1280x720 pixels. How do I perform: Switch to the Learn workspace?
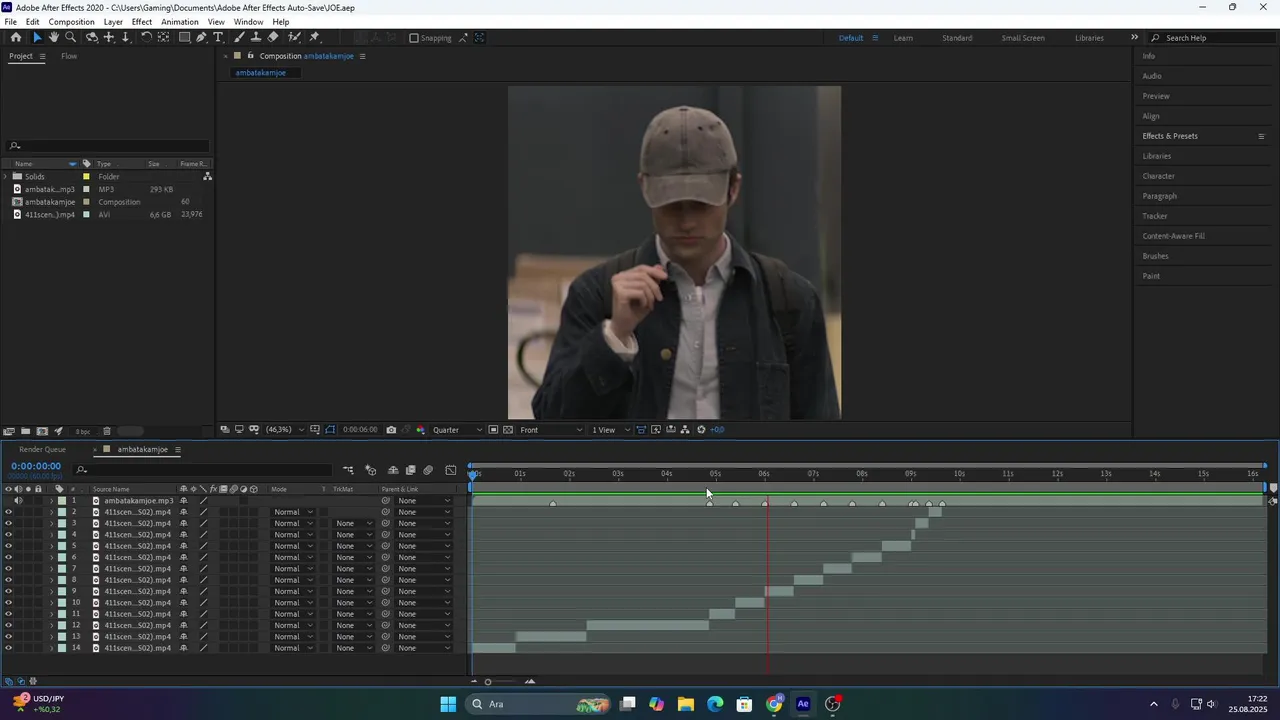pyautogui.click(x=903, y=38)
